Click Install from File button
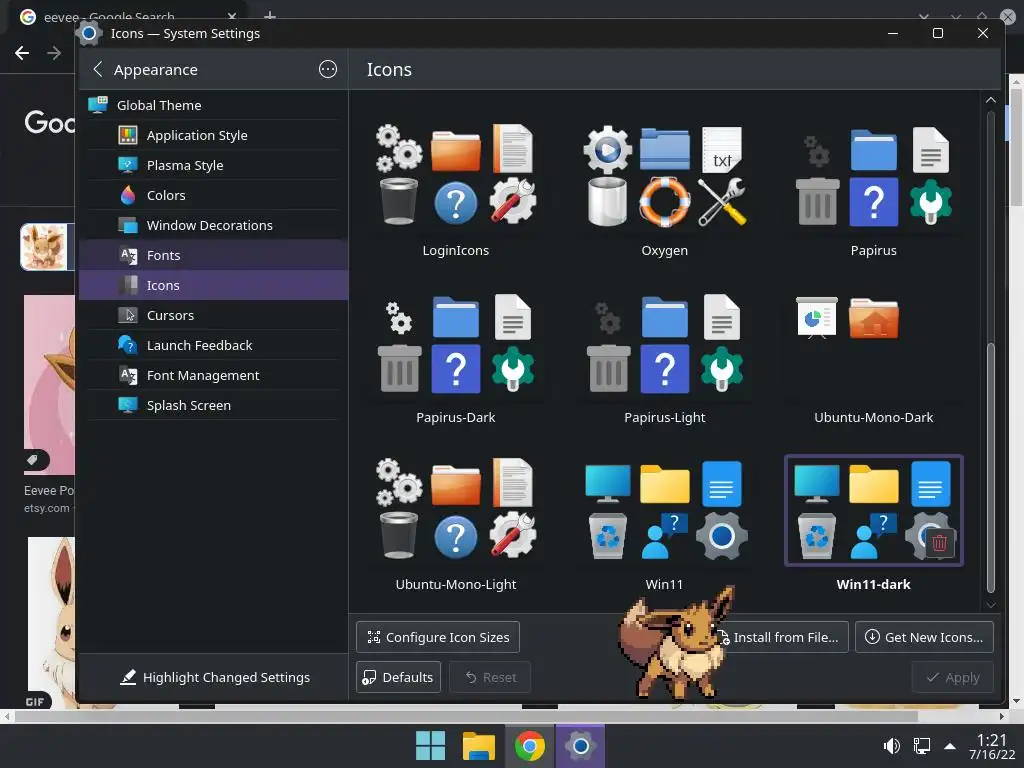The height and width of the screenshot is (768, 1024). (x=781, y=637)
